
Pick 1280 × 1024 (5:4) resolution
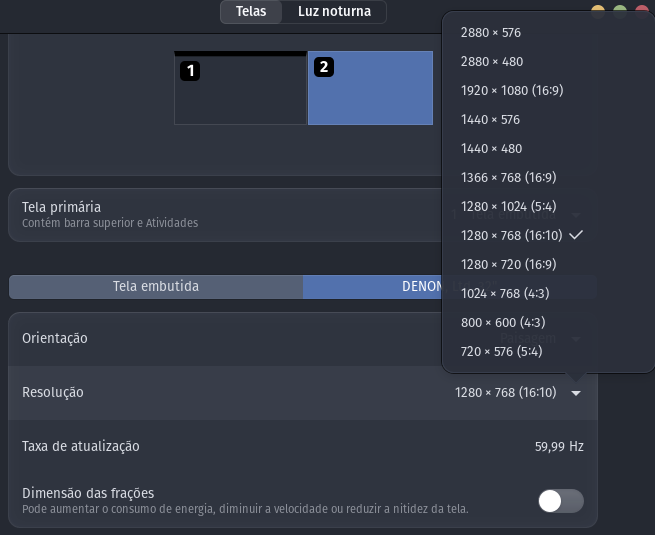click(x=509, y=206)
